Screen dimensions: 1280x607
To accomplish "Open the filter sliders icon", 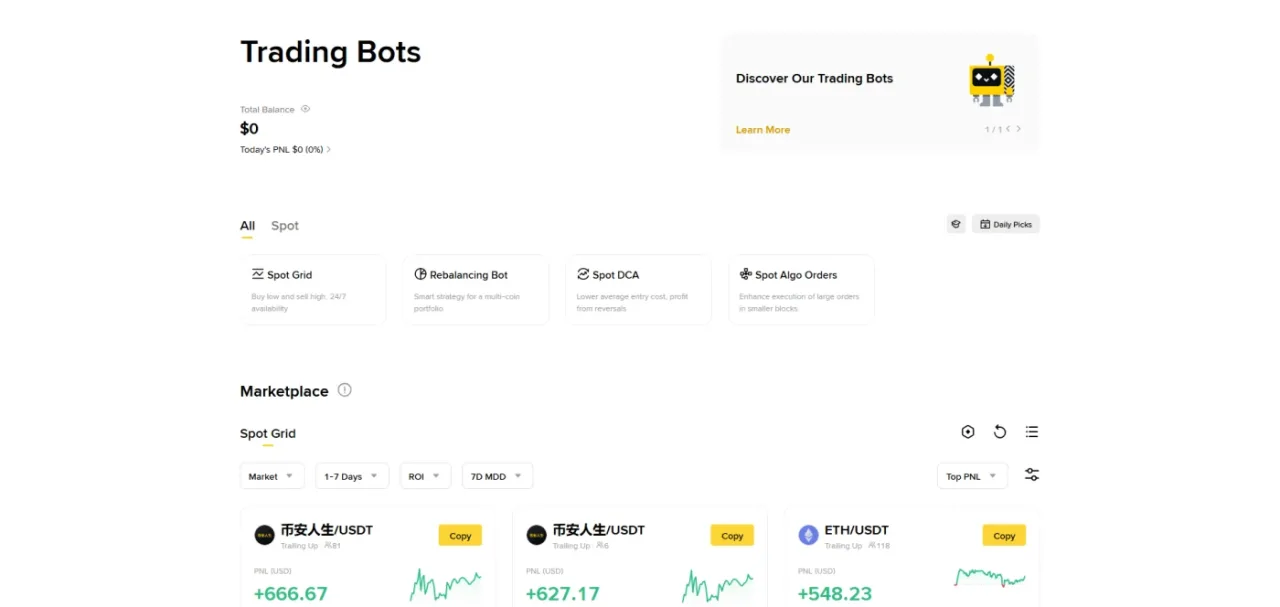I will tap(1032, 475).
